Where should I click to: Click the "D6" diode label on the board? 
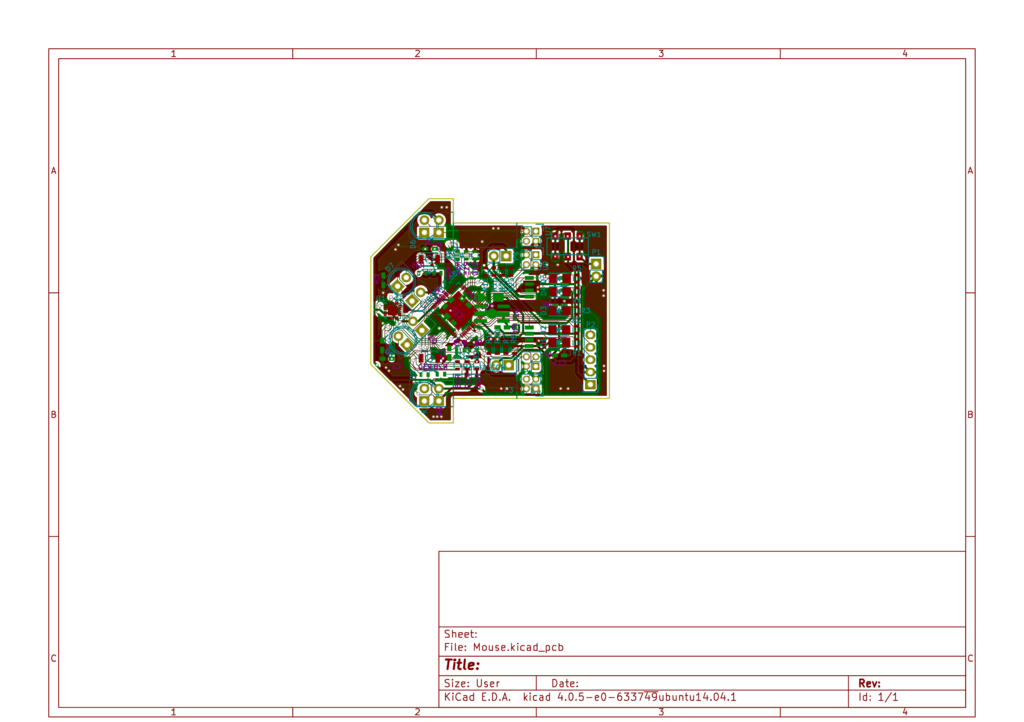413,244
